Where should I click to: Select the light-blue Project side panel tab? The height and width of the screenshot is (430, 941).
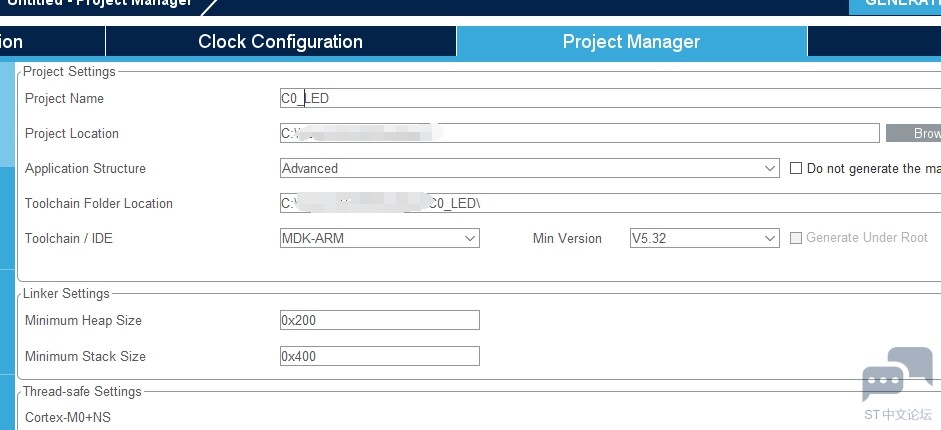tap(7, 114)
